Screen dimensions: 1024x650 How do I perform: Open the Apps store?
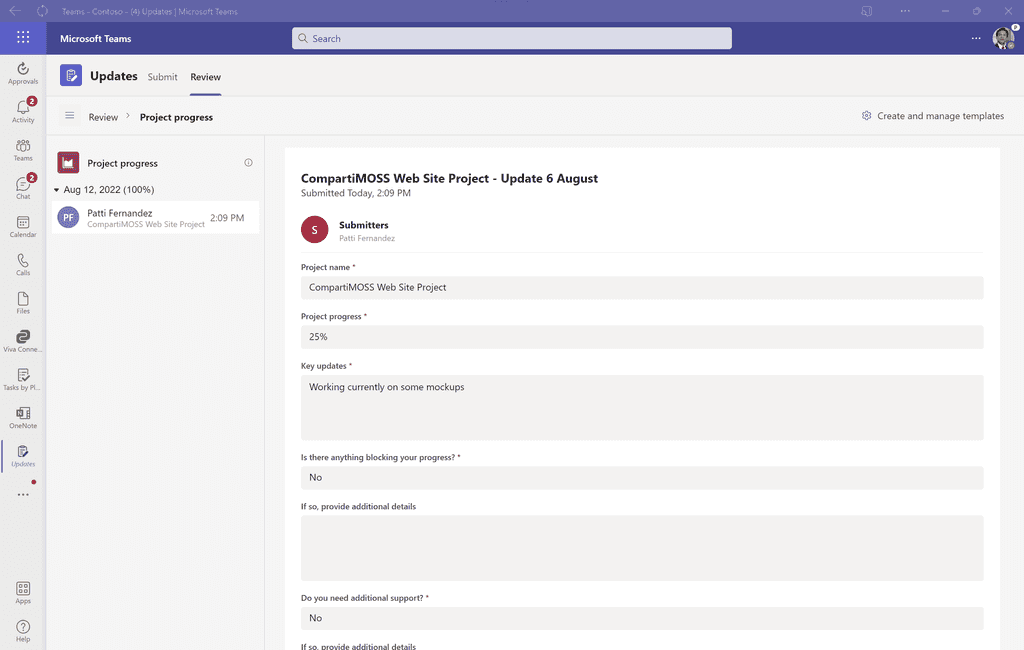tap(23, 593)
